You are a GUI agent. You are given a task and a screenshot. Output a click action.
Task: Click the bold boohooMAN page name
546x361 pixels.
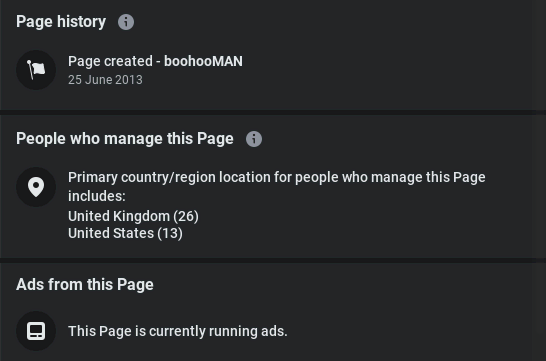pyautogui.click(x=203, y=61)
